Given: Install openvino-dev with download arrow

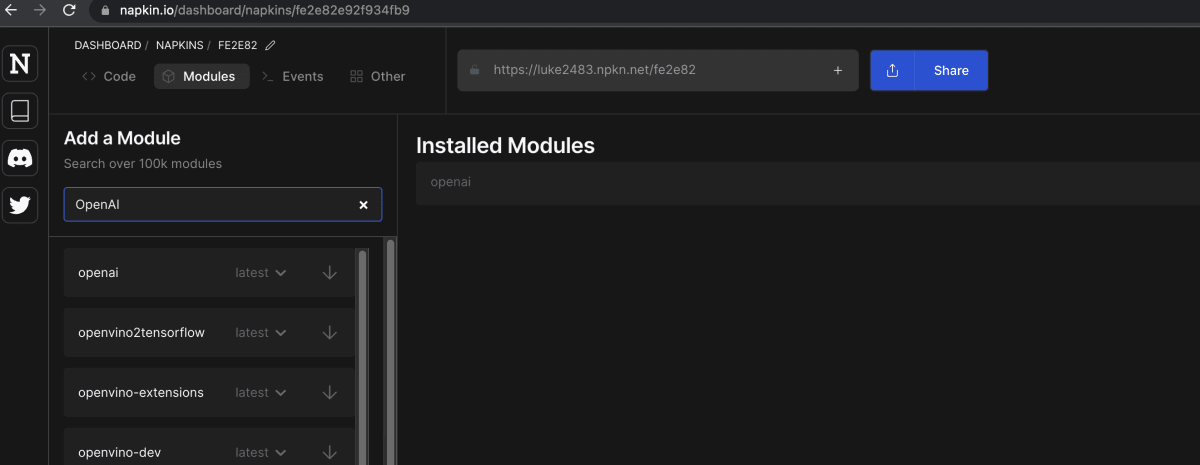Looking at the screenshot, I should point(330,453).
